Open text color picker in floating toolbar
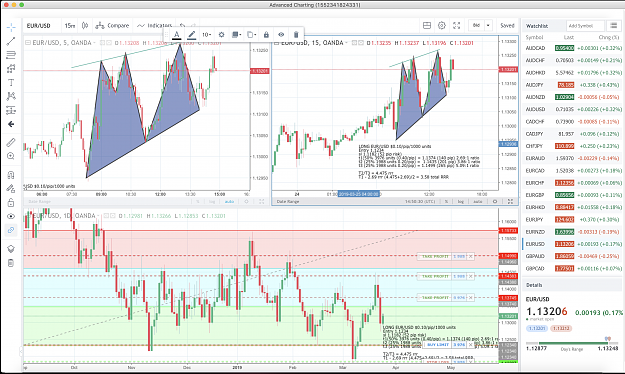Screen dimensions: 625x374 point(177,35)
